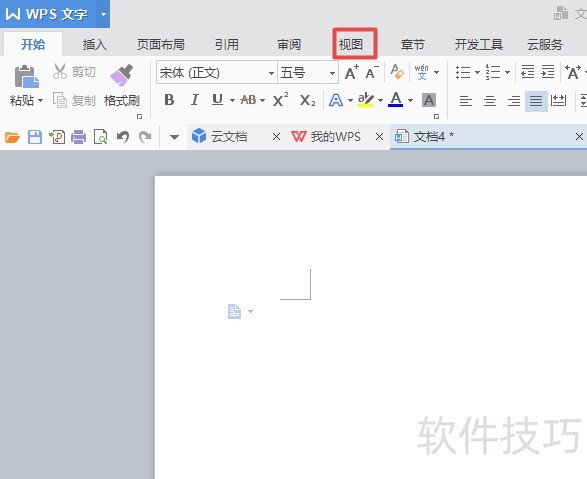The width and height of the screenshot is (587, 479).
Task: Click the 剪切 cut button
Action: (74, 71)
